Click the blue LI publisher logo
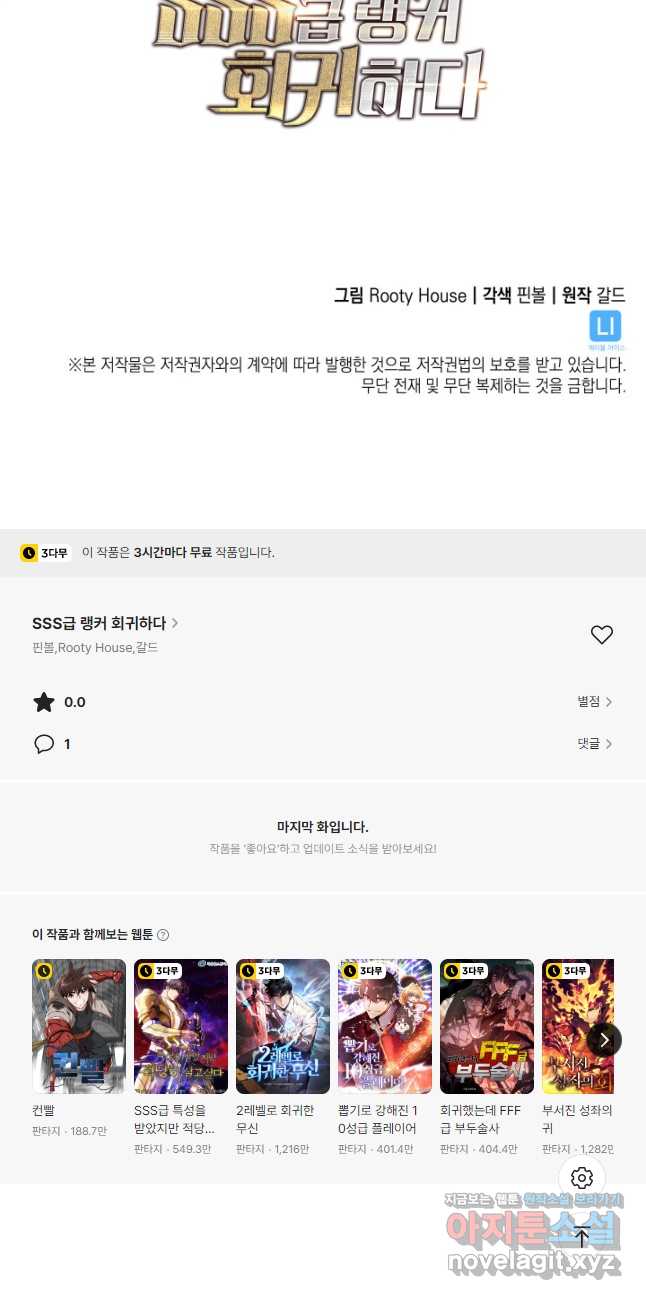 [606, 327]
